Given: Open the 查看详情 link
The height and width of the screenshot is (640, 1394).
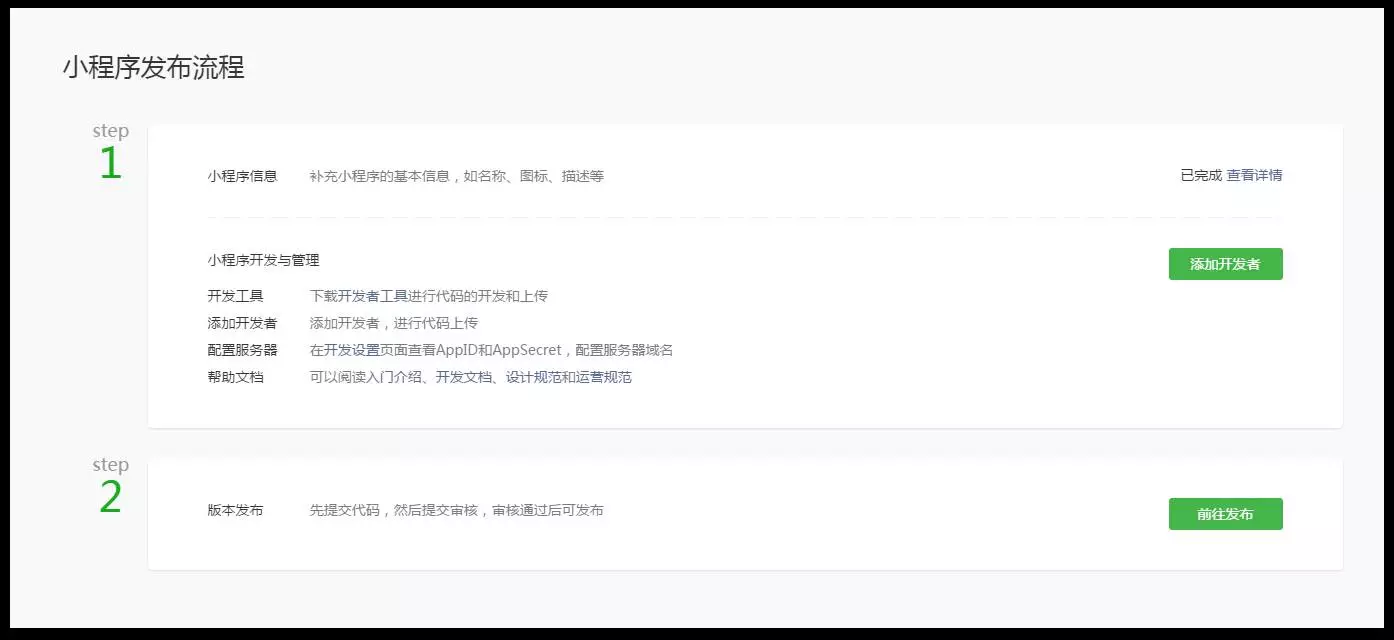Looking at the screenshot, I should point(1254,175).
